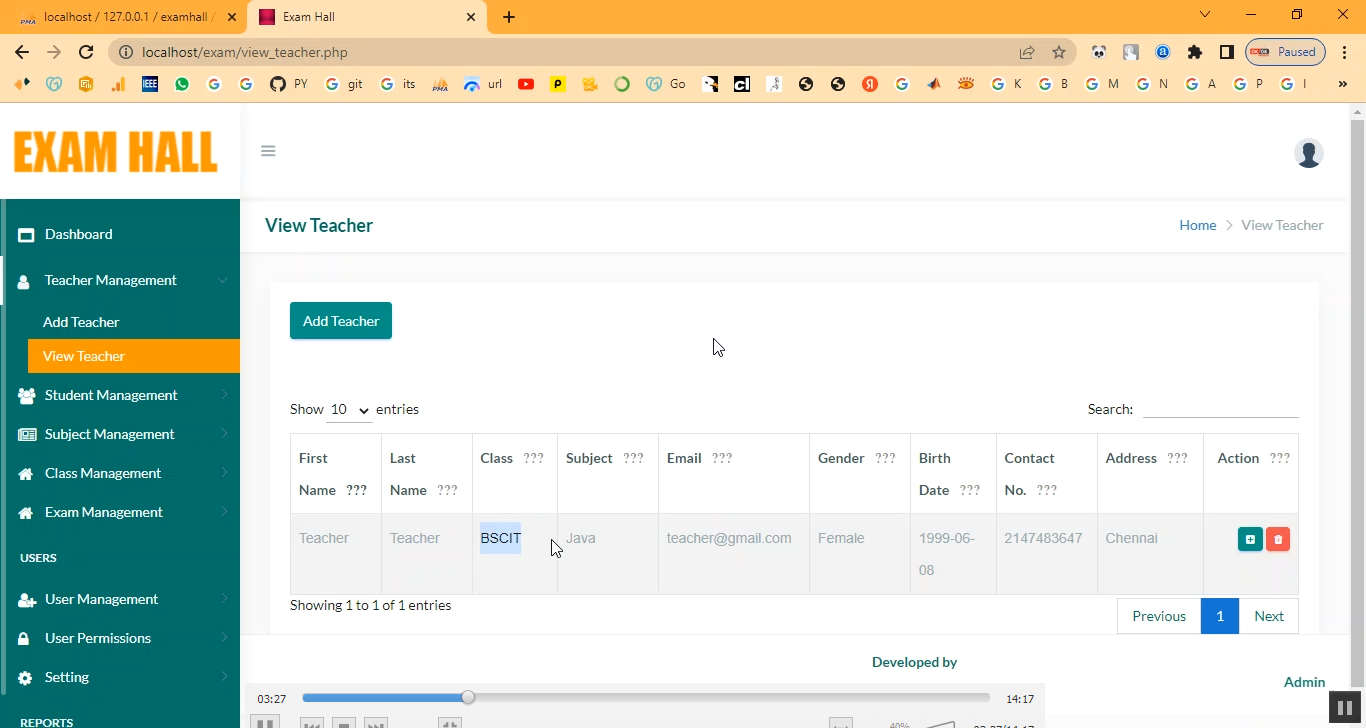Collapse the Teacher Management menu
The height and width of the screenshot is (728, 1366).
pyautogui.click(x=111, y=280)
